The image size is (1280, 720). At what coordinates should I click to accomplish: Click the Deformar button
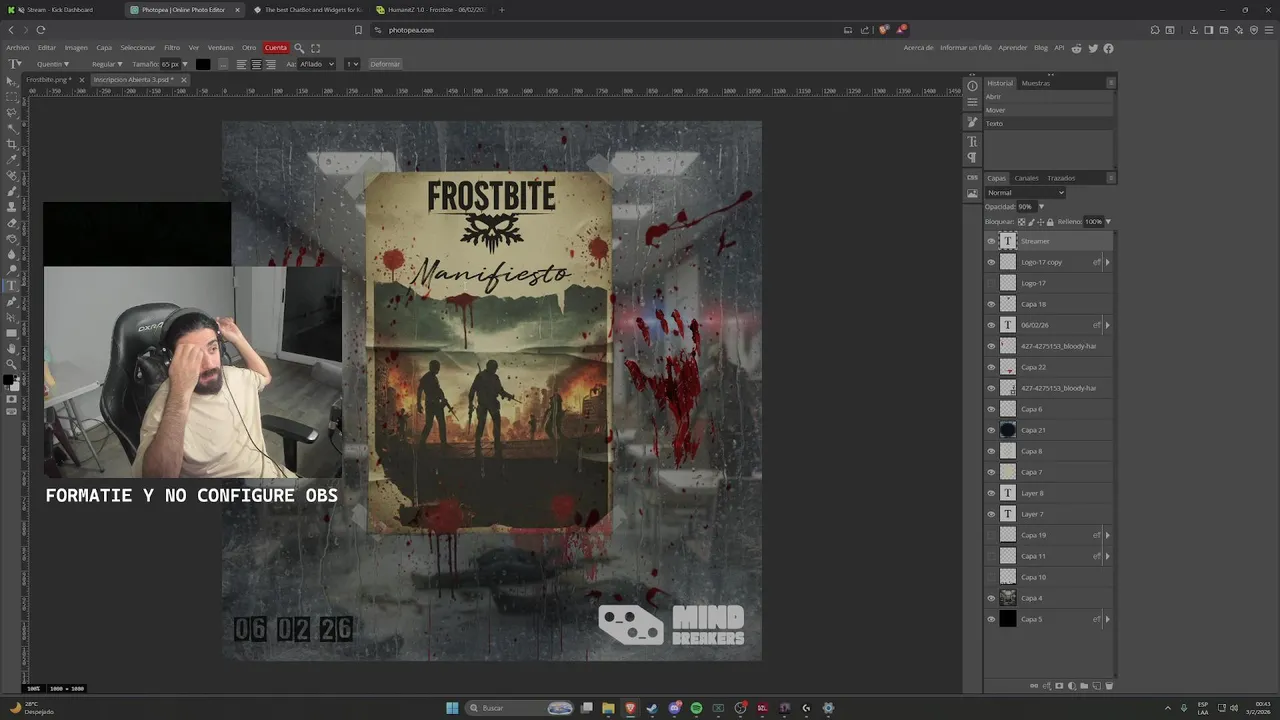coord(385,64)
